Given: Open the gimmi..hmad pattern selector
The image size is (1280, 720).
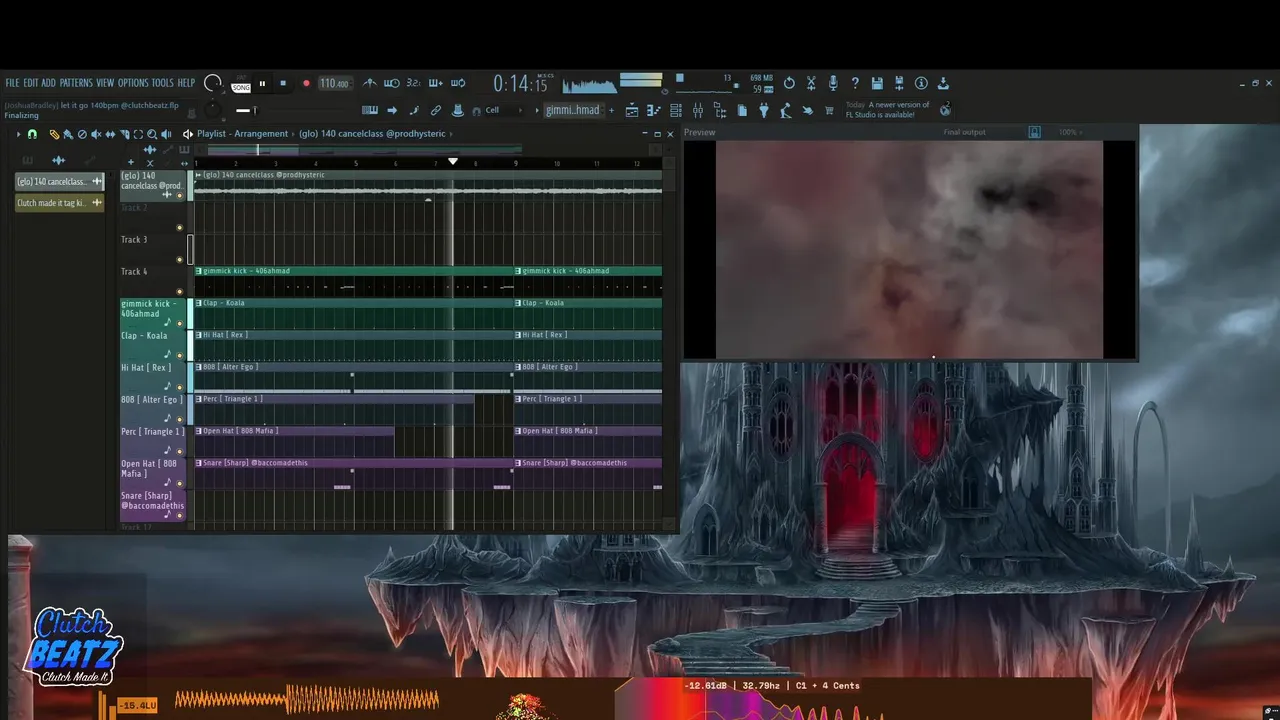Looking at the screenshot, I should [x=574, y=110].
